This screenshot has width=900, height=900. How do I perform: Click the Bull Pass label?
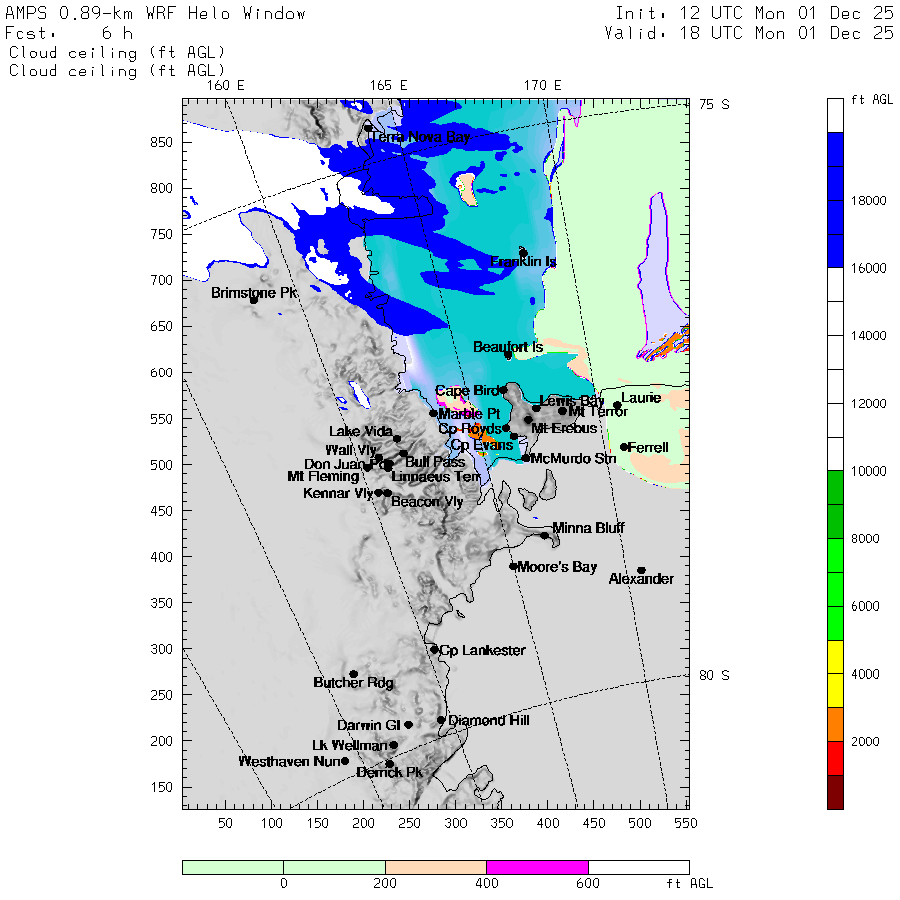(435, 462)
